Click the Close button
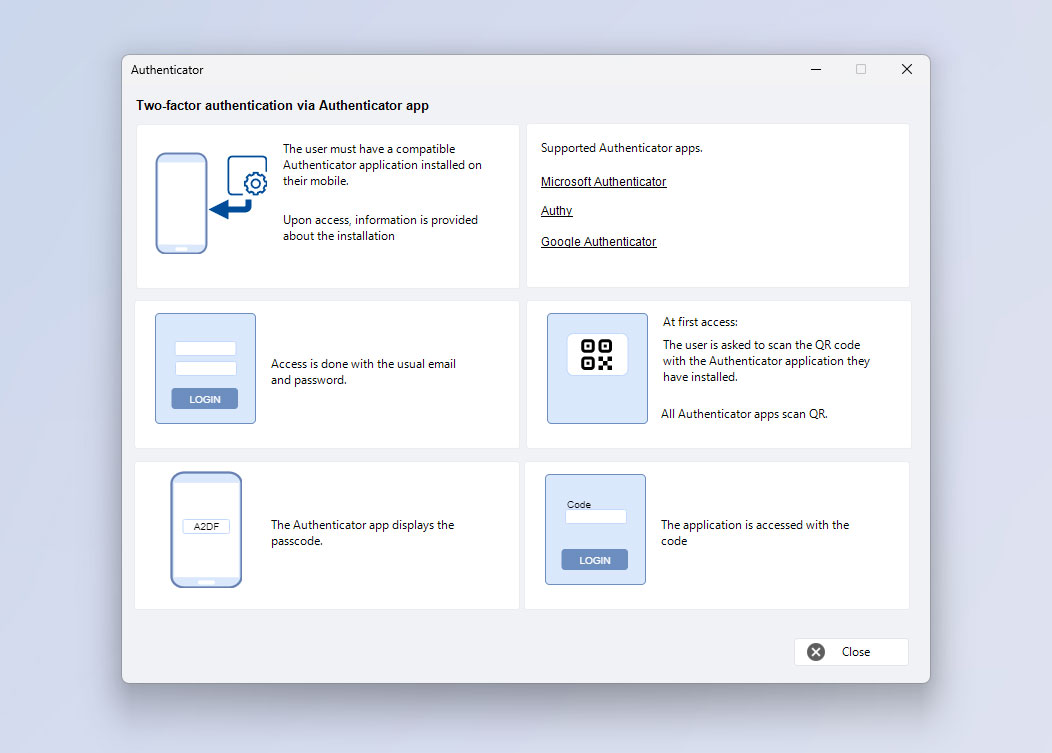The image size is (1052, 753). [x=851, y=652]
